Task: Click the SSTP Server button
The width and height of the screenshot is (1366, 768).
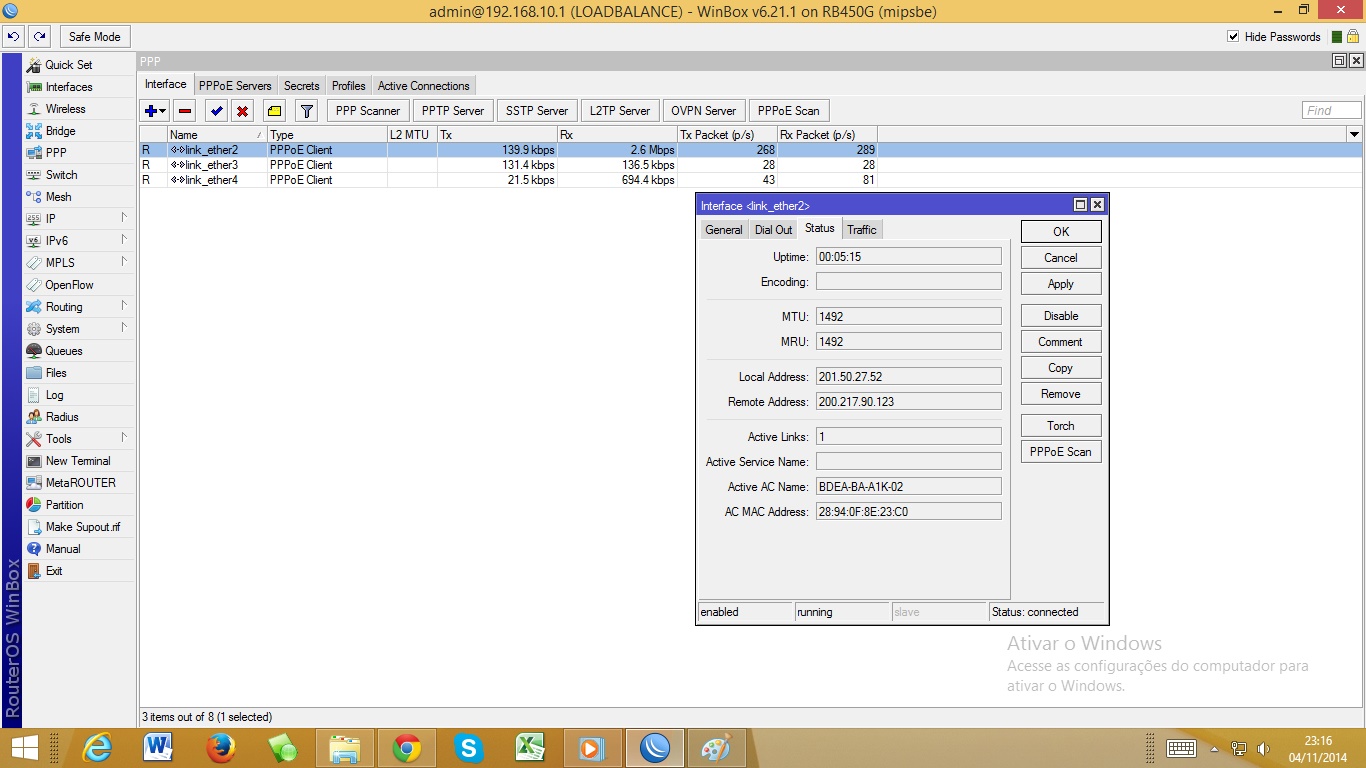Action: [537, 111]
